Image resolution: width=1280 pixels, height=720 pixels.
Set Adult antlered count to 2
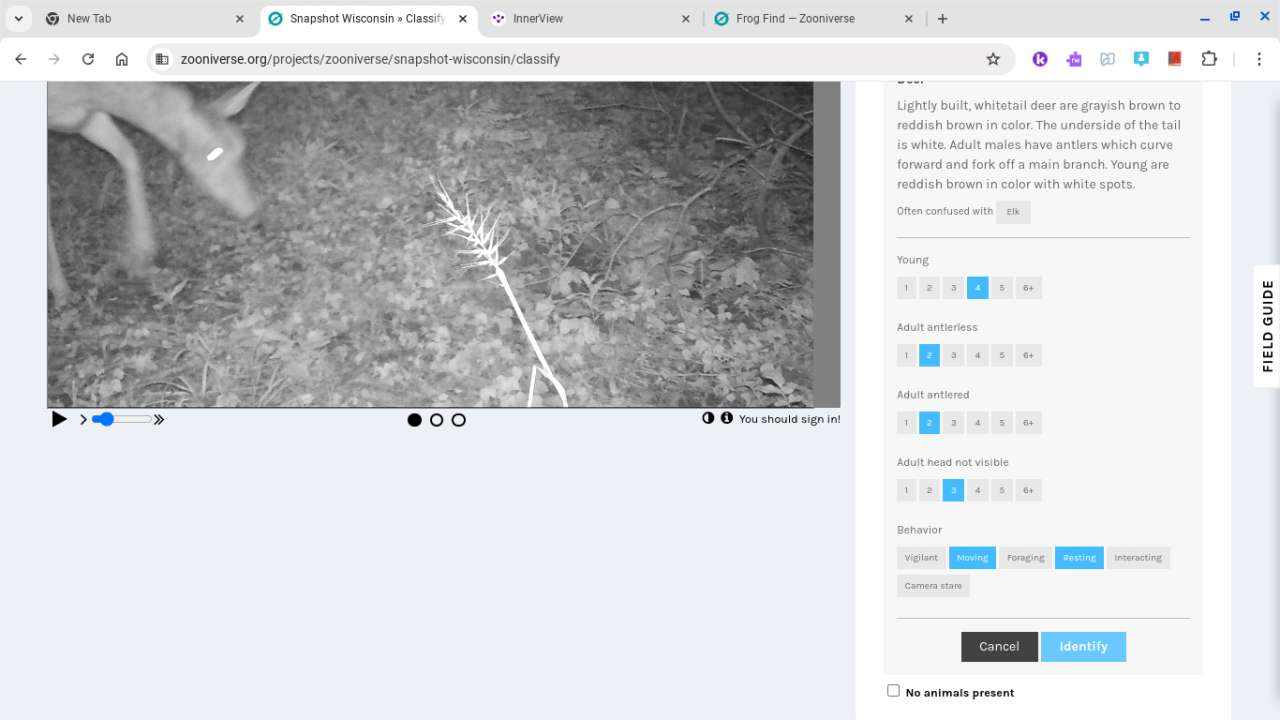pyautogui.click(x=929, y=423)
